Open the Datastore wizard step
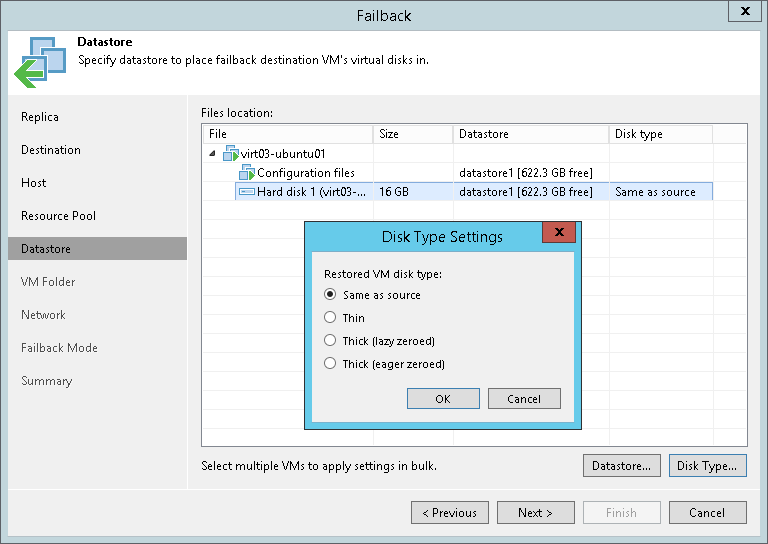The height and width of the screenshot is (544, 768). coord(97,249)
